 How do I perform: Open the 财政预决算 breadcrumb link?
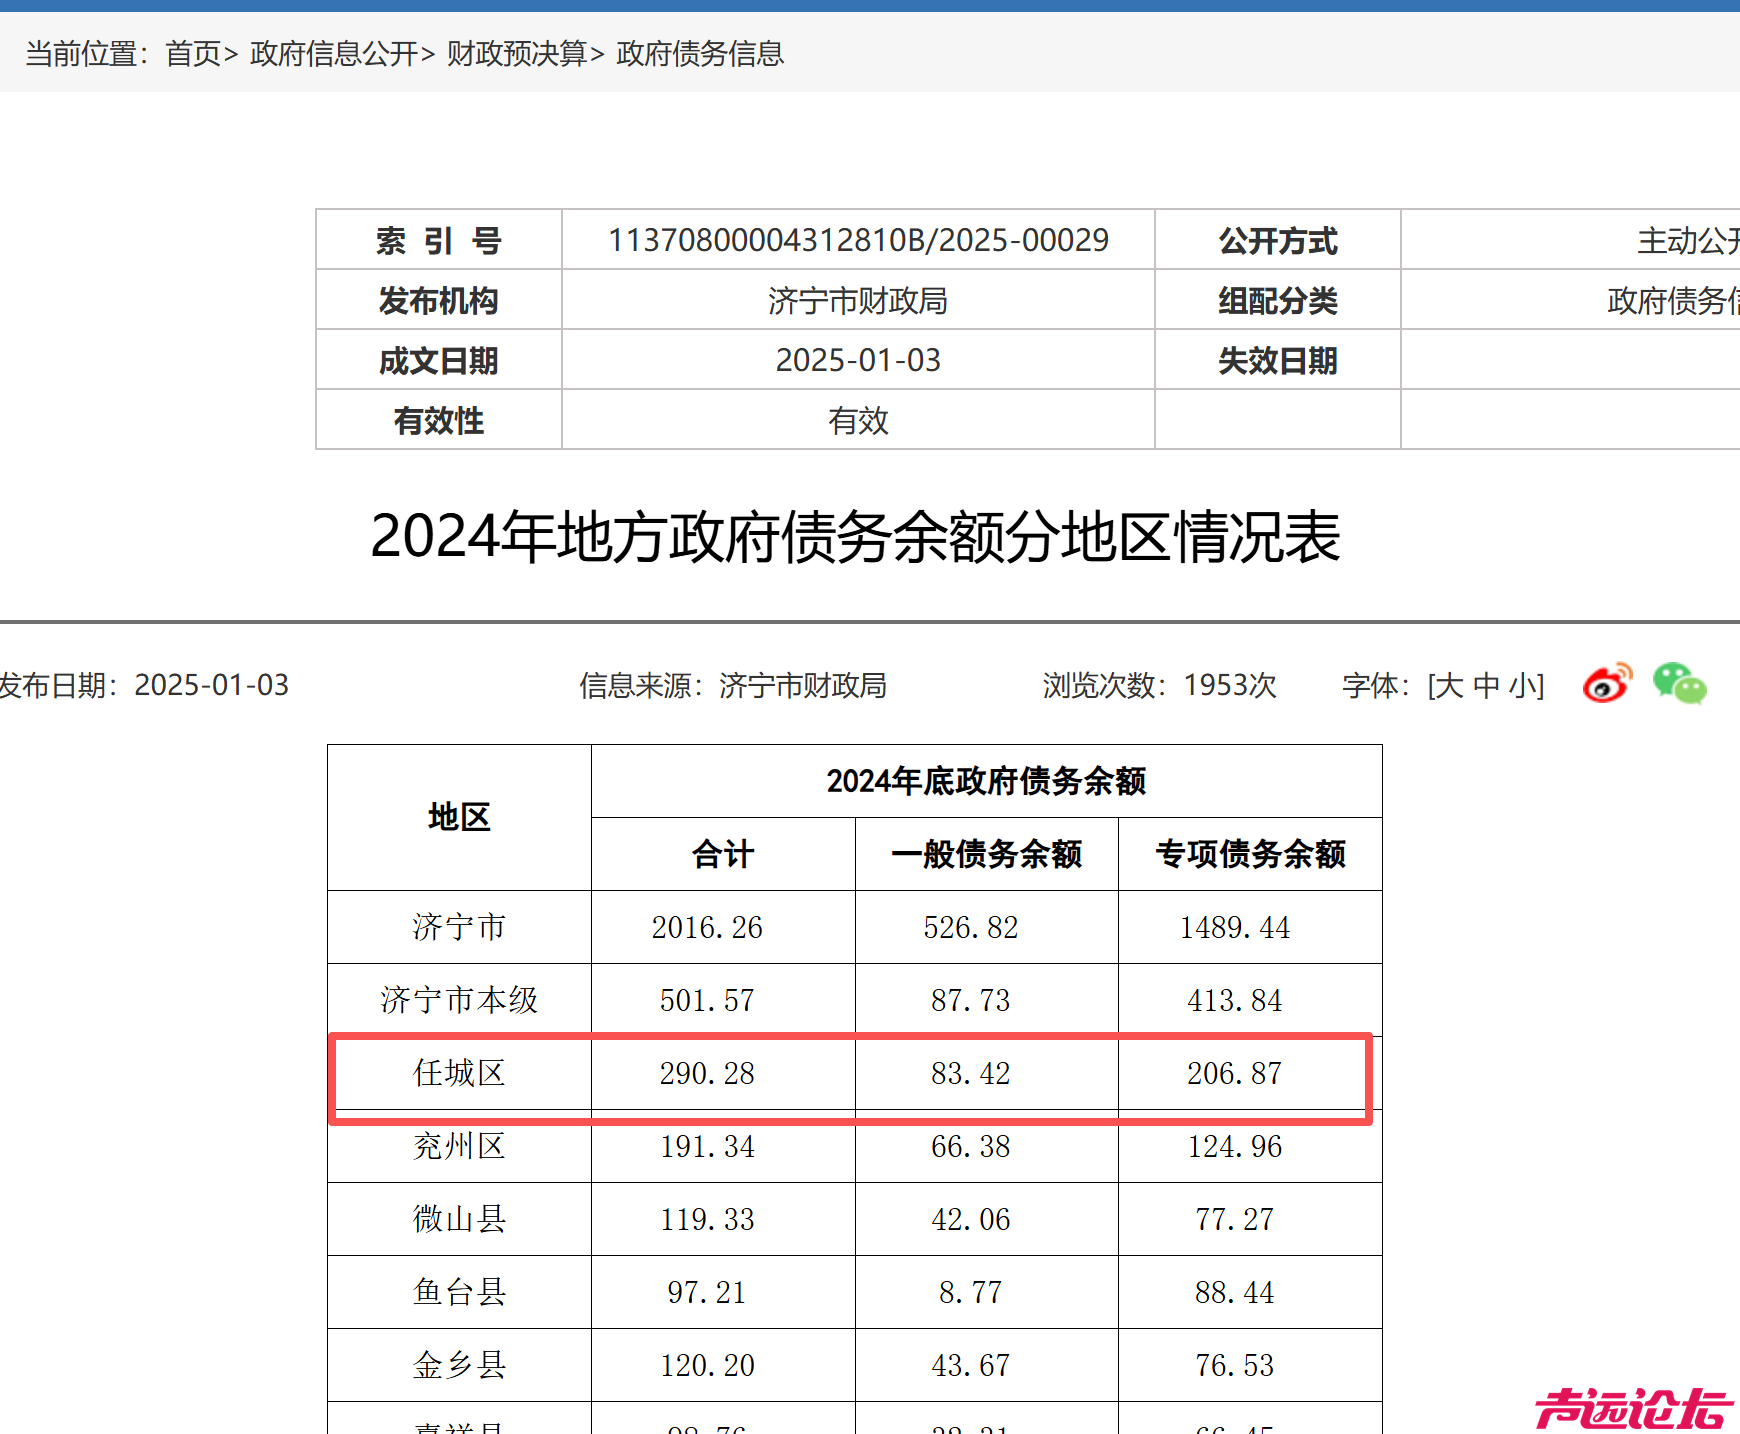click(x=514, y=55)
